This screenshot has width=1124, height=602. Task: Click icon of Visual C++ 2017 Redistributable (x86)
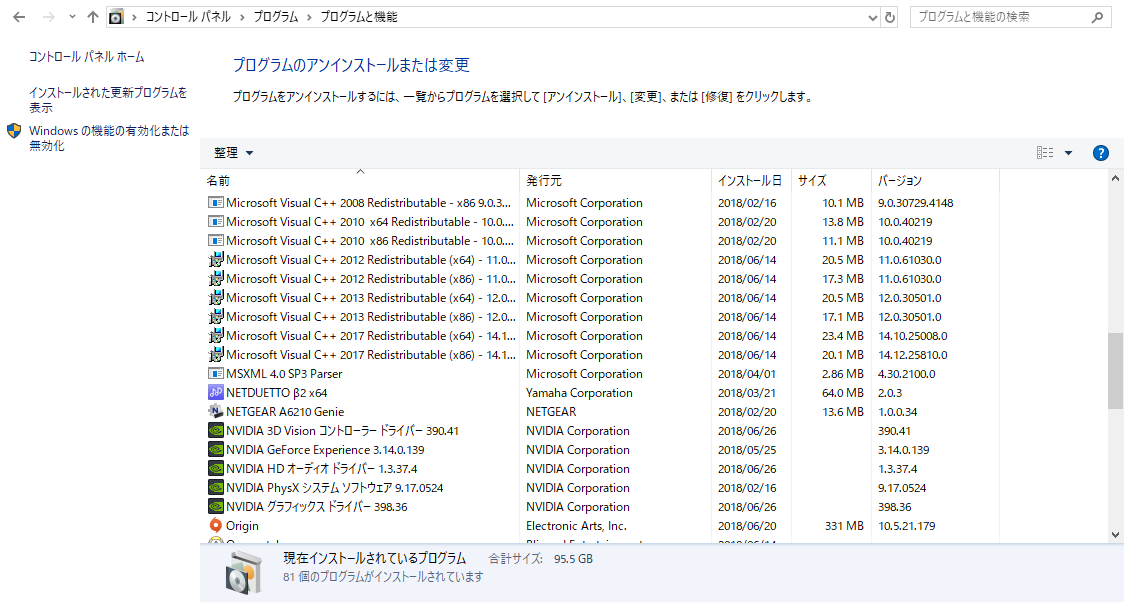point(215,355)
